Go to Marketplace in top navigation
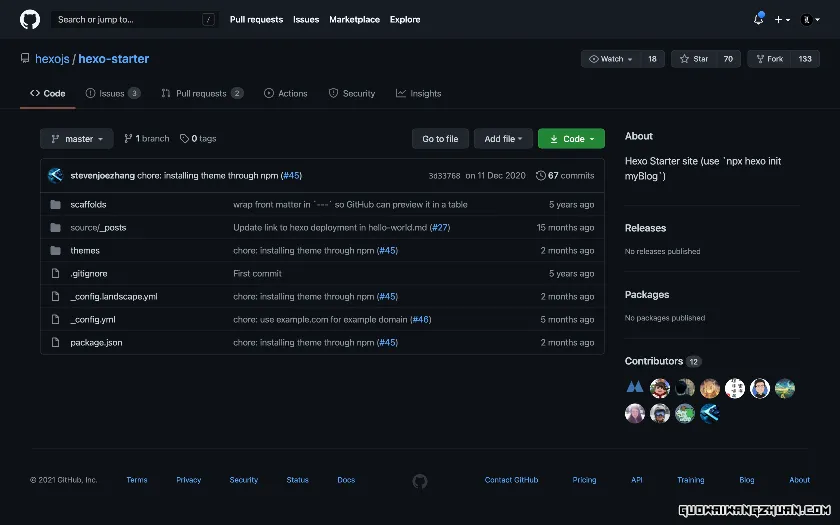This screenshot has height=525, width=840. (354, 19)
